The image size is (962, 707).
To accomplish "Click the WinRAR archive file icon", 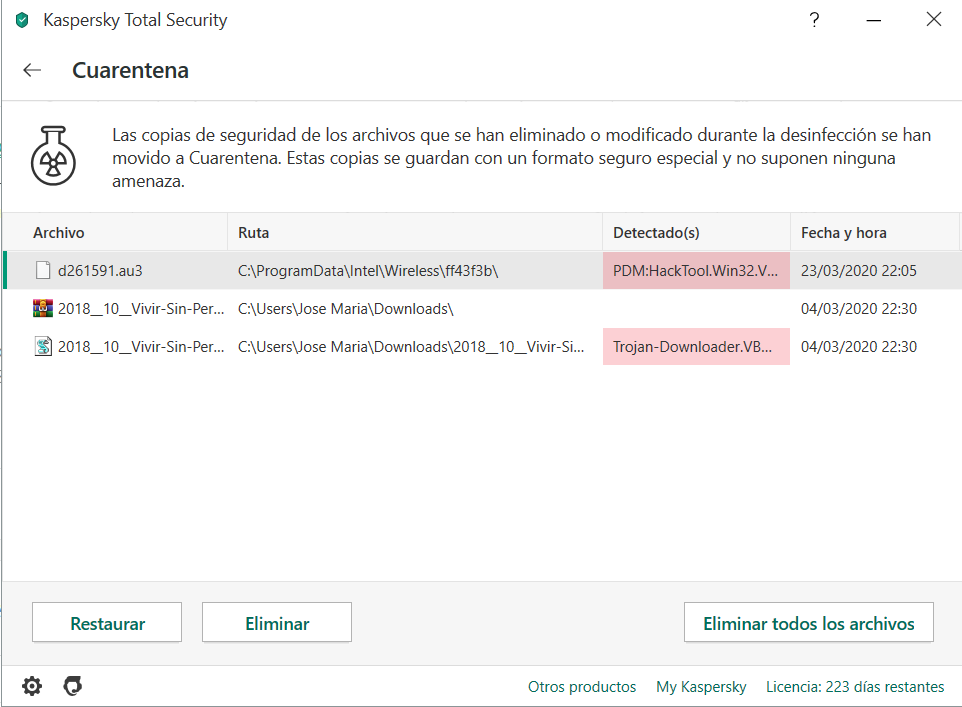I will pyautogui.click(x=42, y=309).
